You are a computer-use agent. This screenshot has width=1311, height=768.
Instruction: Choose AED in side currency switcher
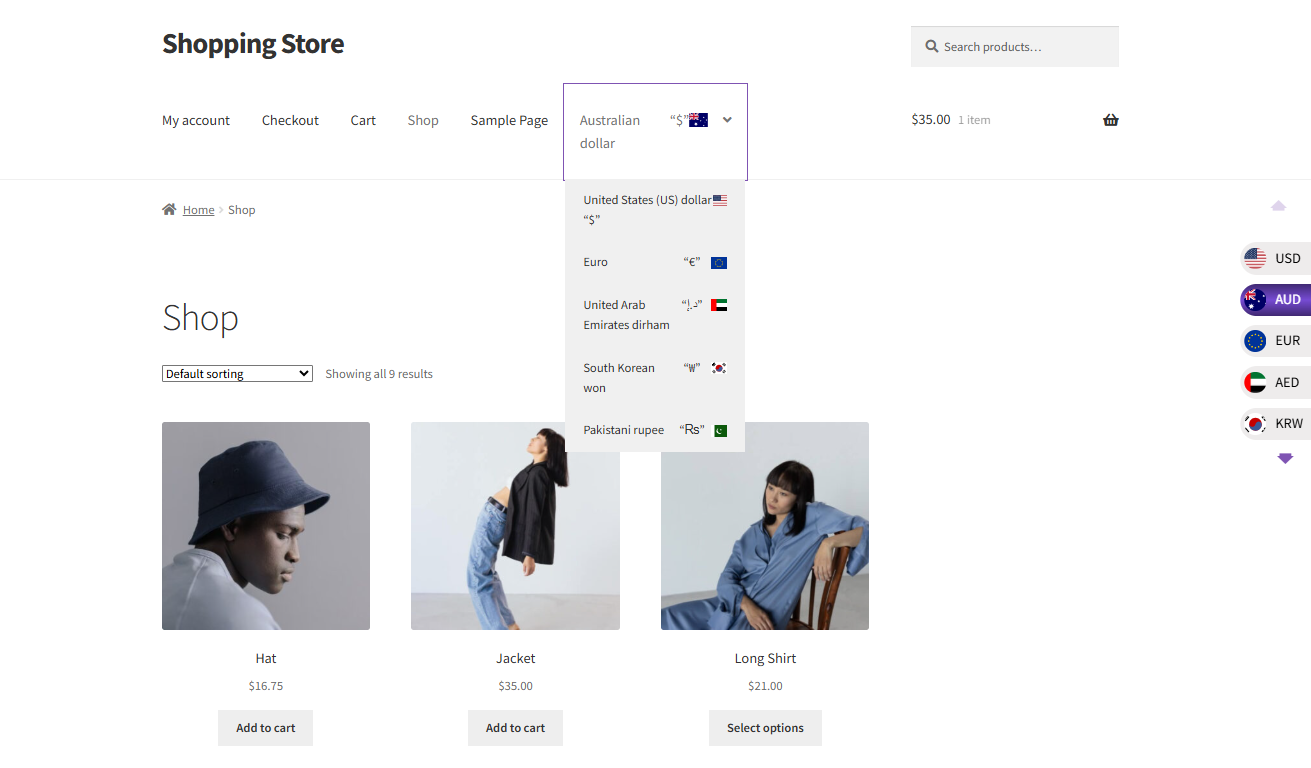coord(1275,382)
